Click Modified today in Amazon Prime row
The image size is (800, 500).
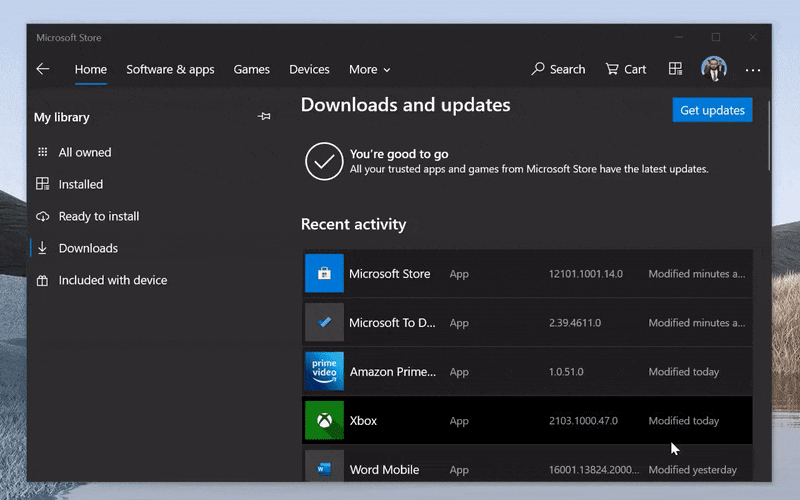684,372
